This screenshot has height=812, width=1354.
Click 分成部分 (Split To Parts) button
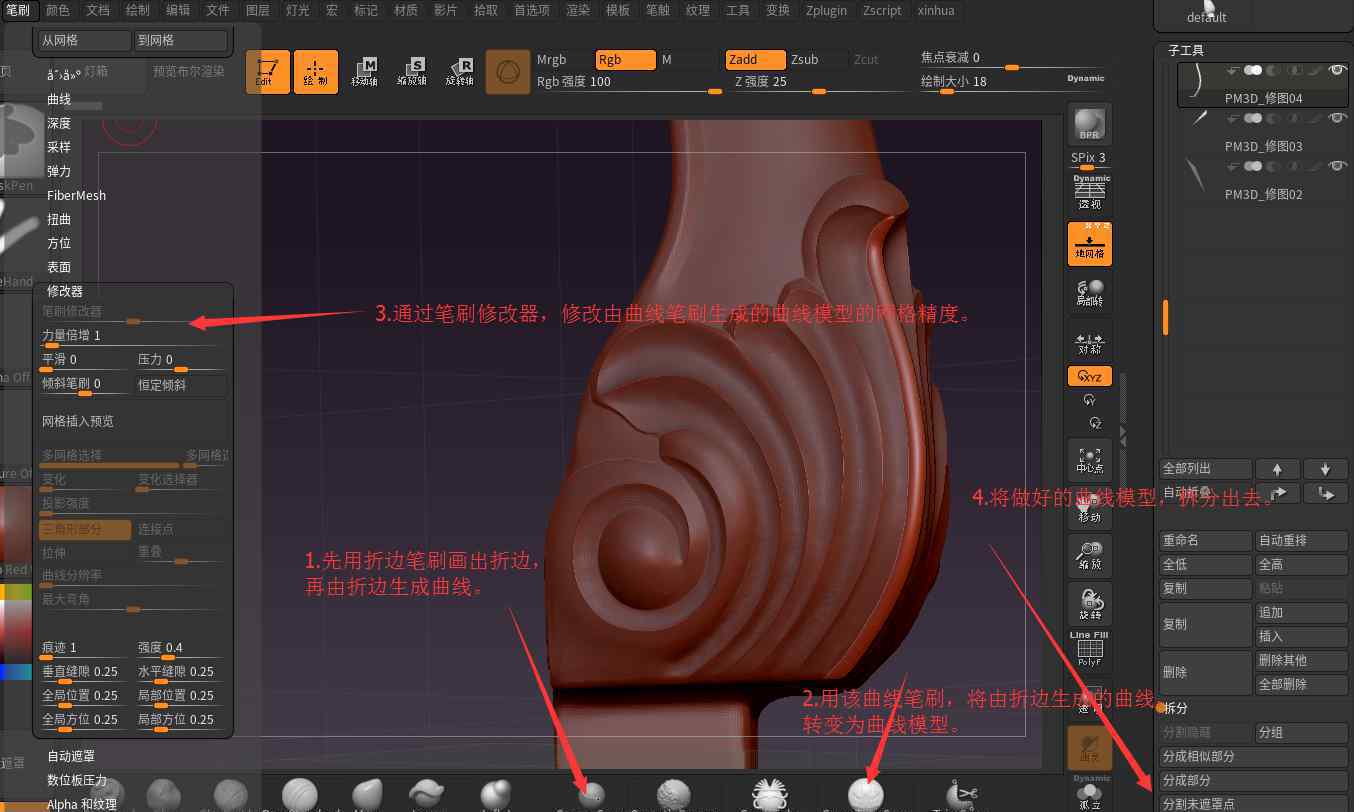pyautogui.click(x=1254, y=780)
